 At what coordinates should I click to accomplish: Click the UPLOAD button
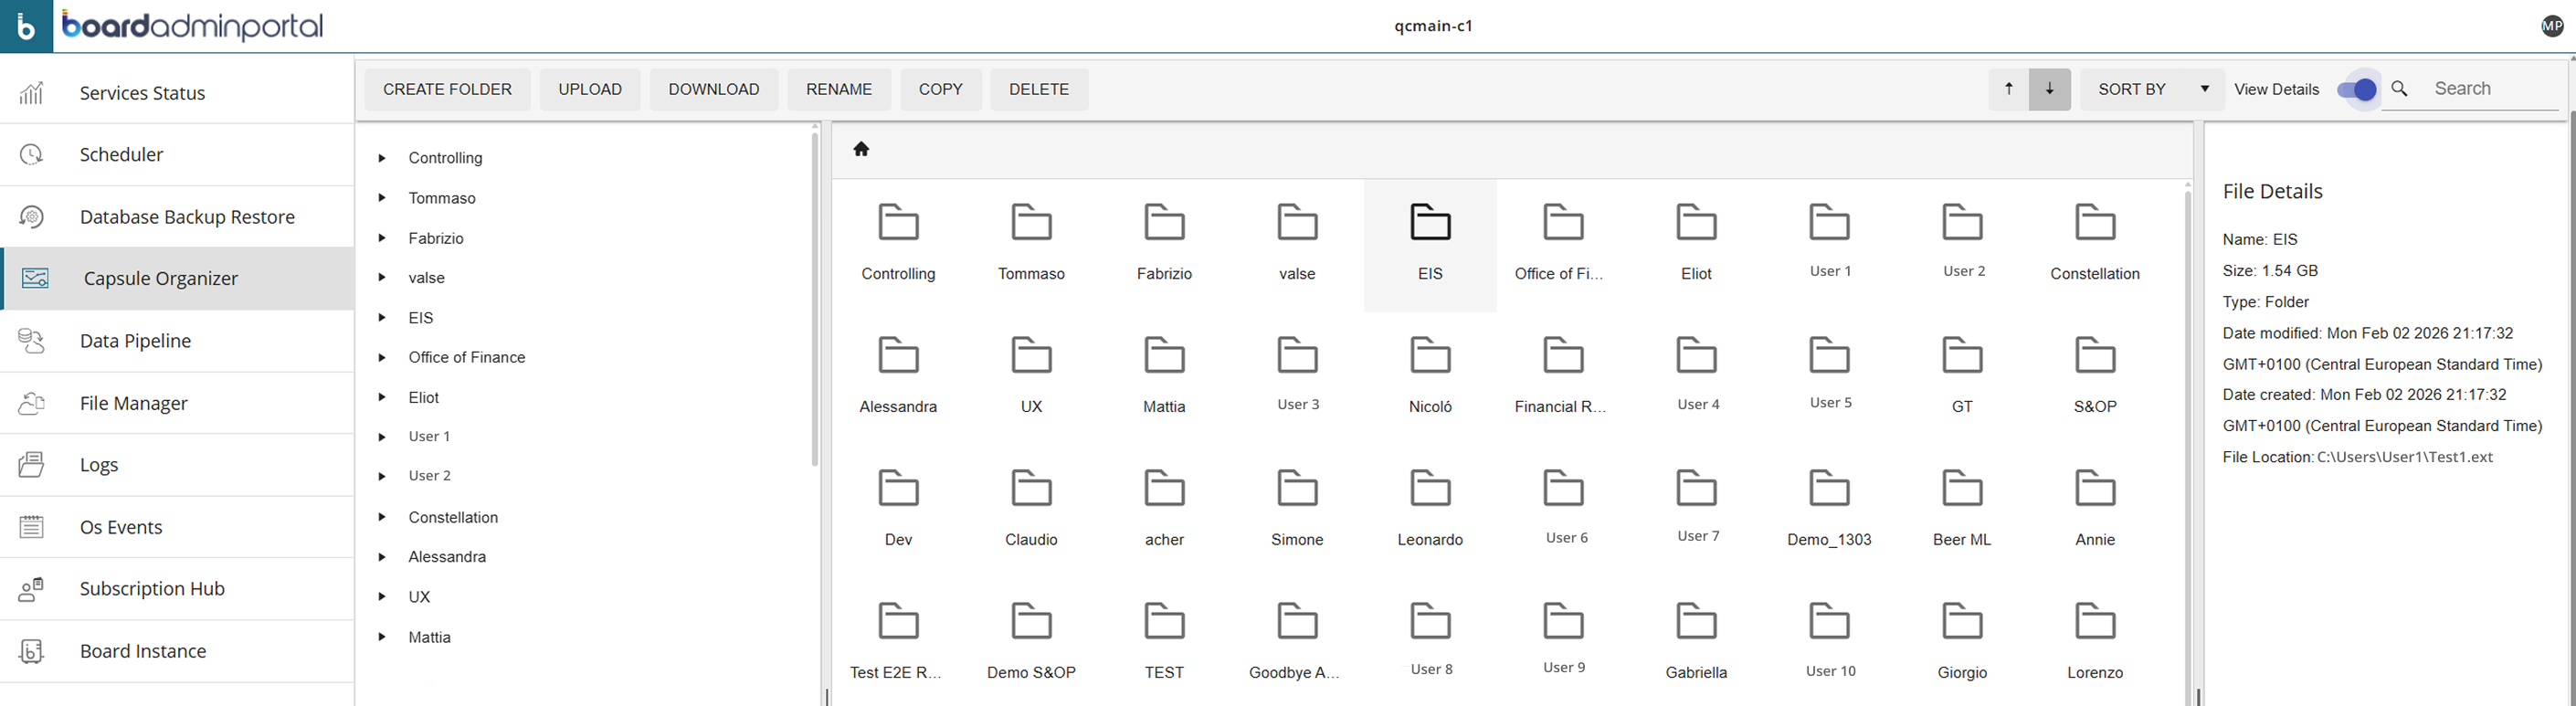590,89
